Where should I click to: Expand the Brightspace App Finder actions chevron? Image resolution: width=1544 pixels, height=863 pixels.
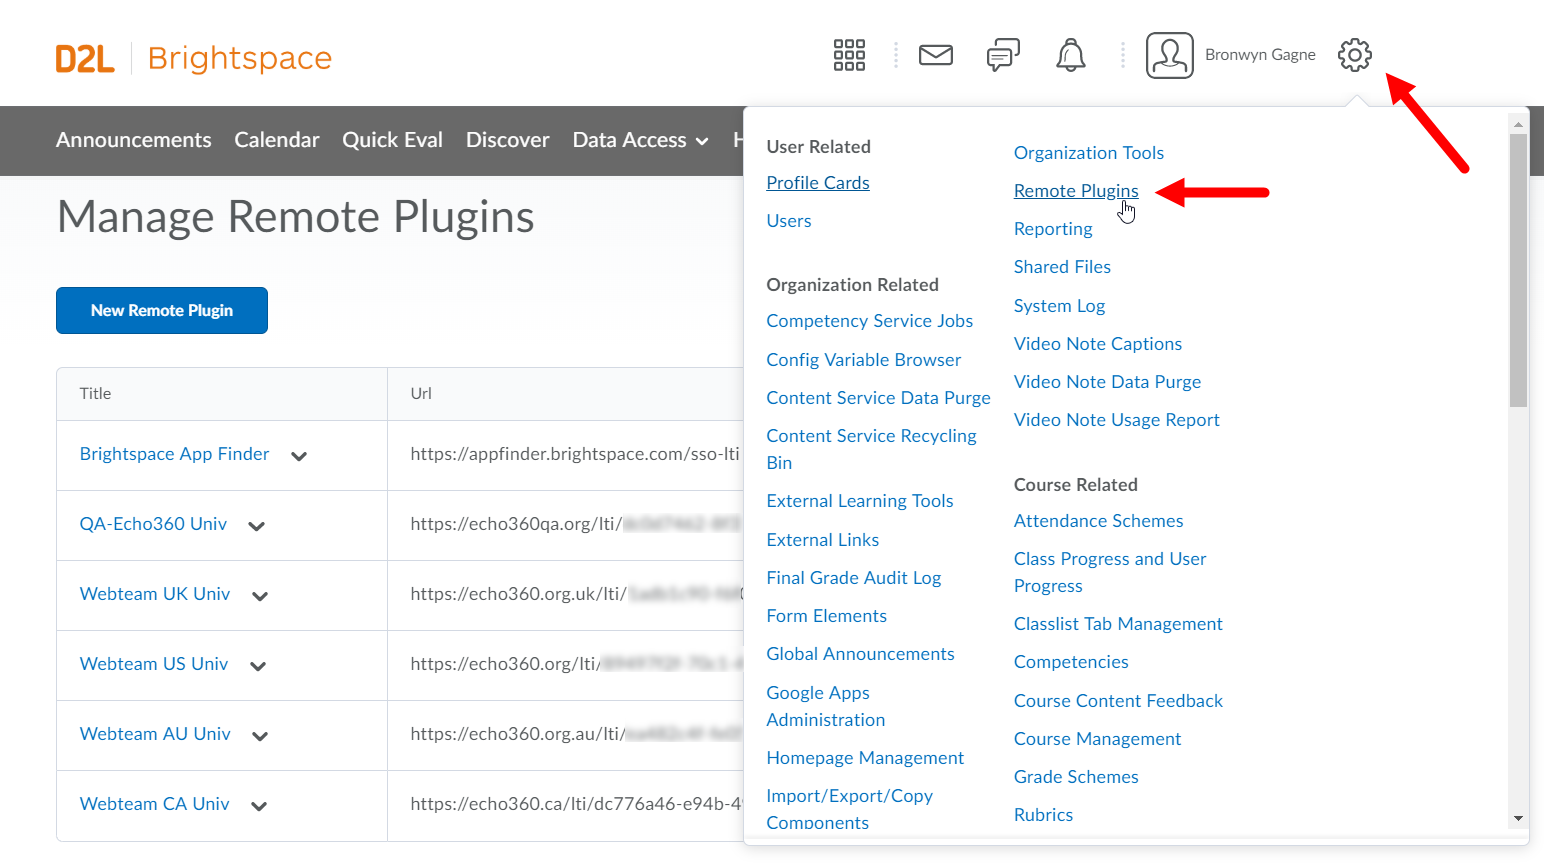coord(299,456)
